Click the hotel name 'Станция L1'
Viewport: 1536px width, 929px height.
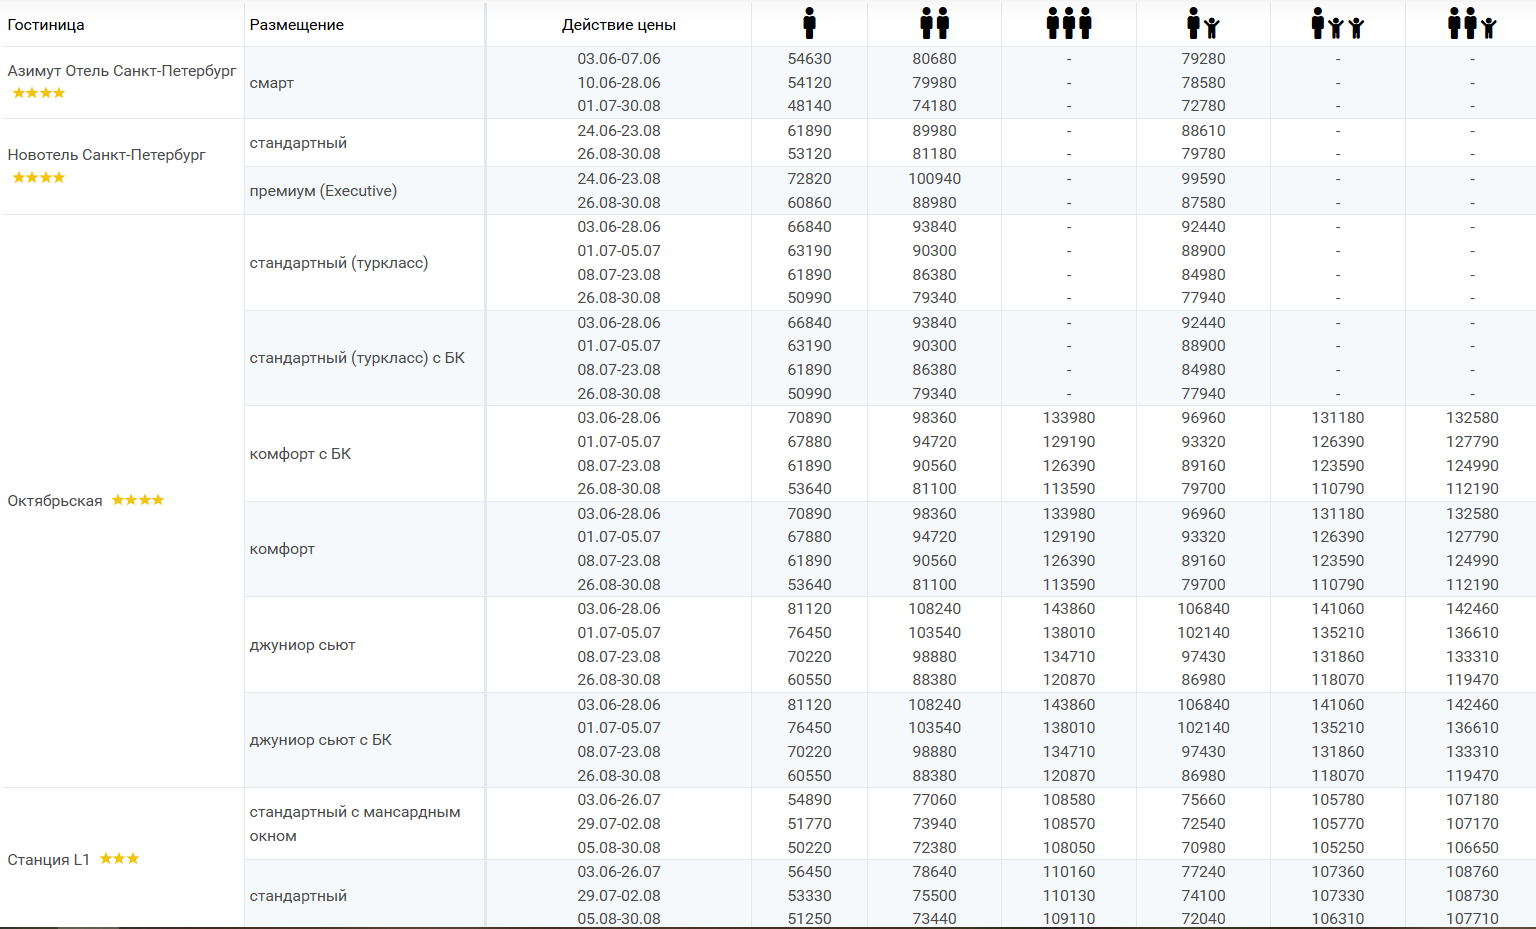click(x=49, y=860)
